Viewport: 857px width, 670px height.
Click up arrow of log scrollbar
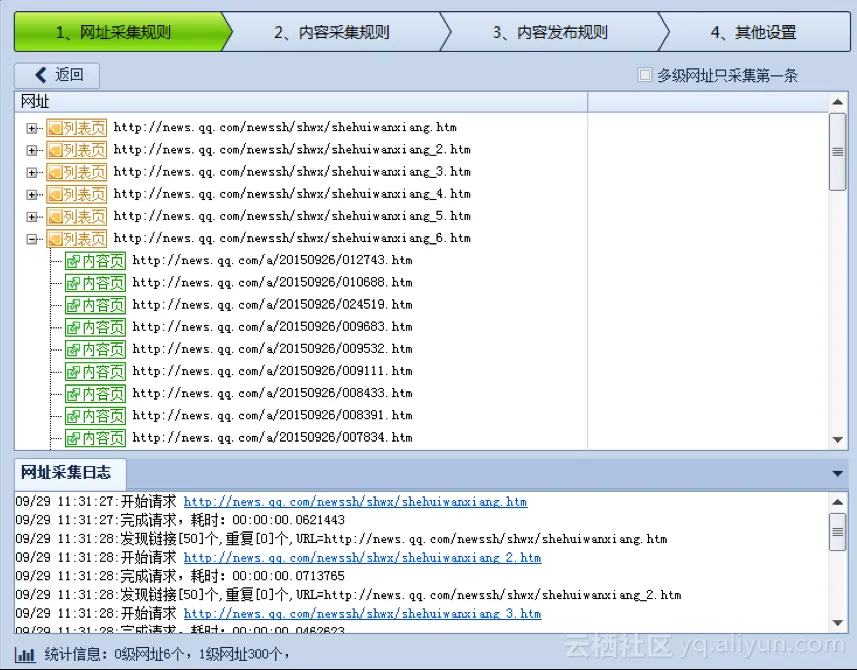[837, 502]
